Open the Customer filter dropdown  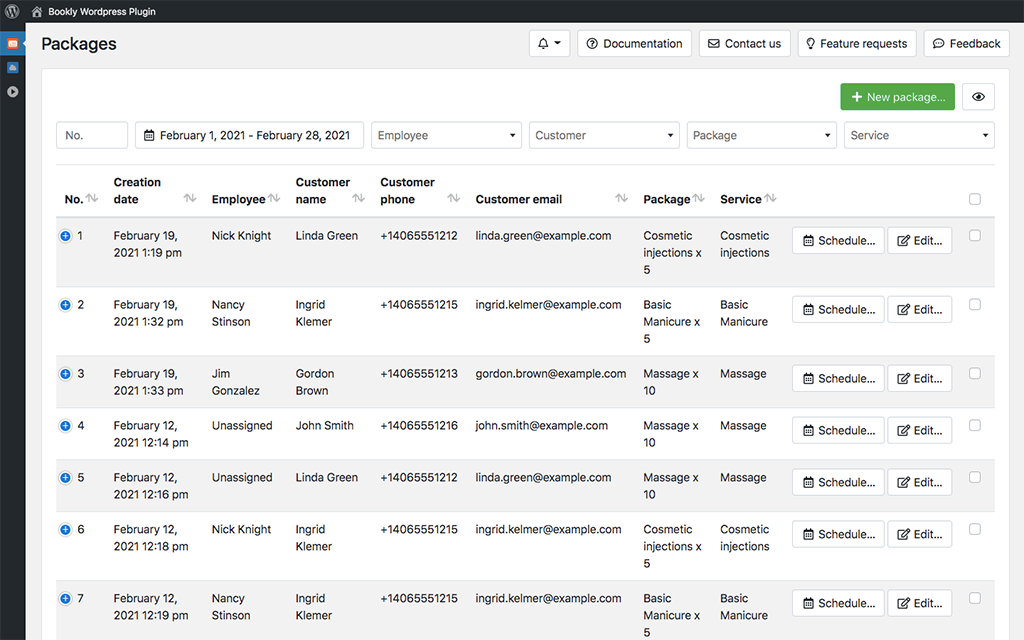point(604,135)
